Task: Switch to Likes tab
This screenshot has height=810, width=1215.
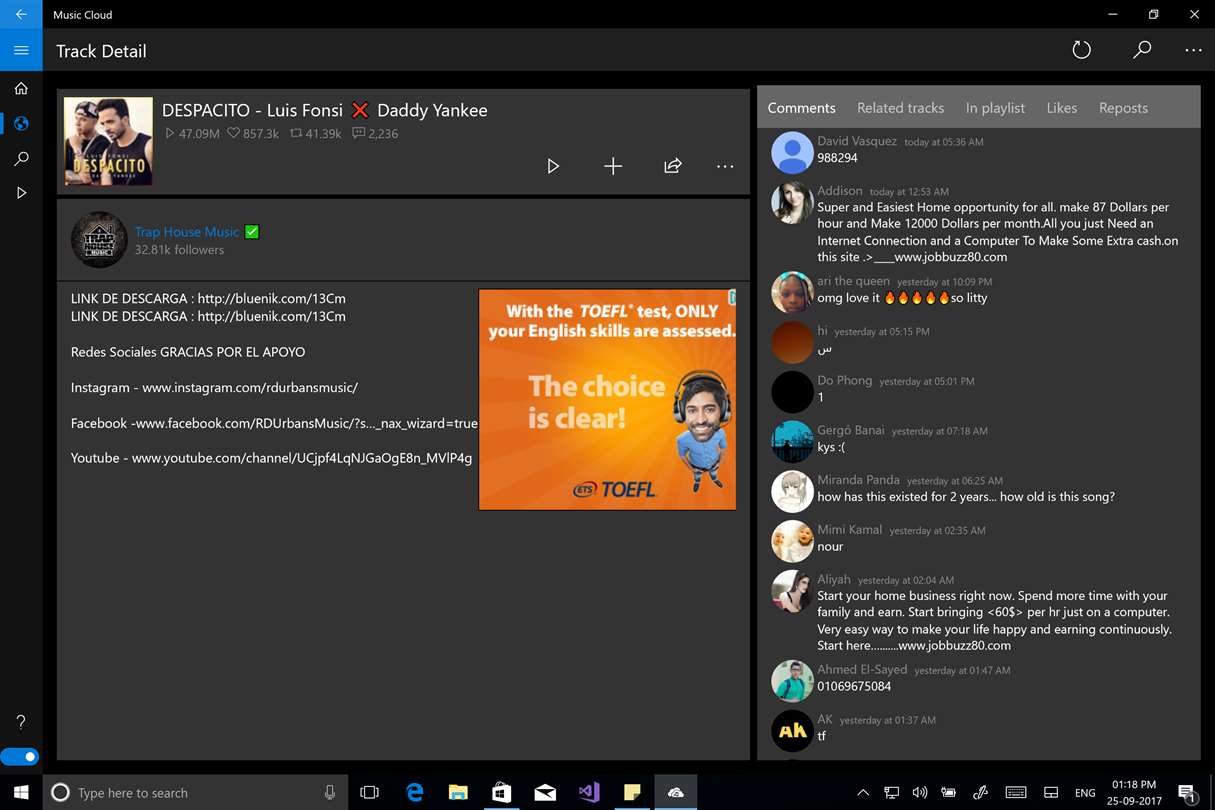Action: [x=1062, y=108]
